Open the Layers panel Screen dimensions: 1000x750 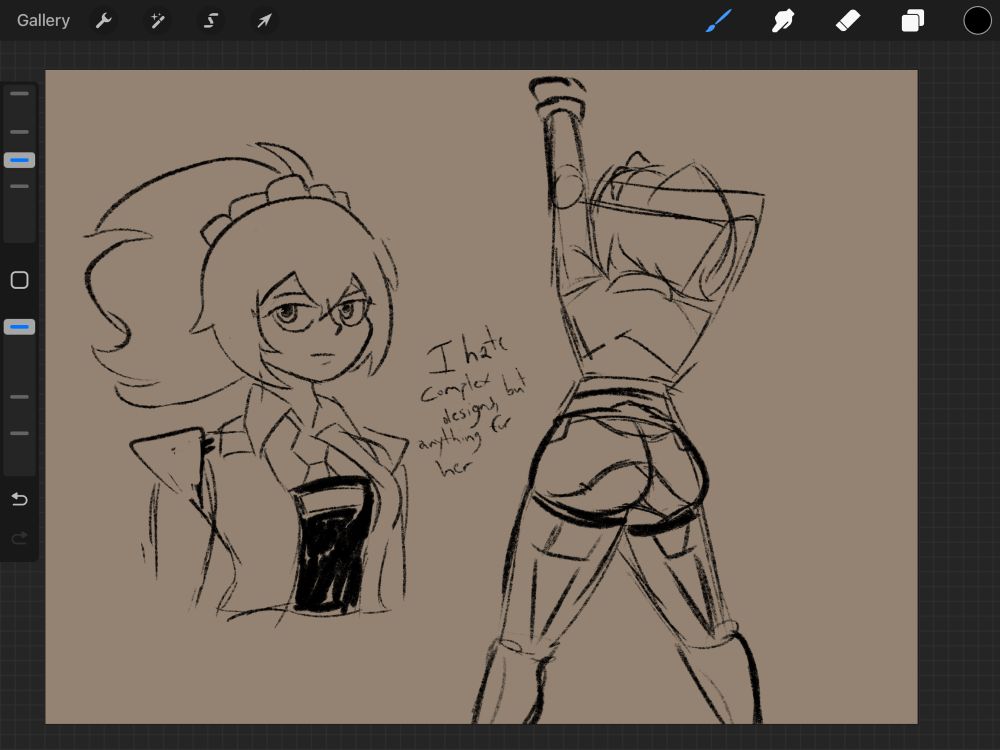tap(913, 21)
